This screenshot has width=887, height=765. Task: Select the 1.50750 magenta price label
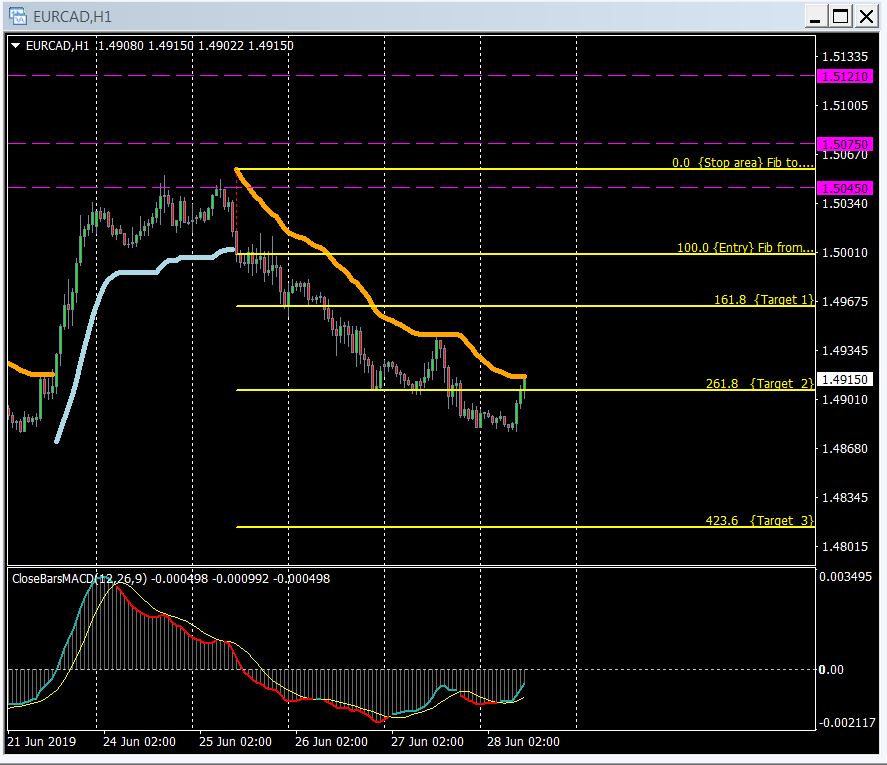pos(845,144)
